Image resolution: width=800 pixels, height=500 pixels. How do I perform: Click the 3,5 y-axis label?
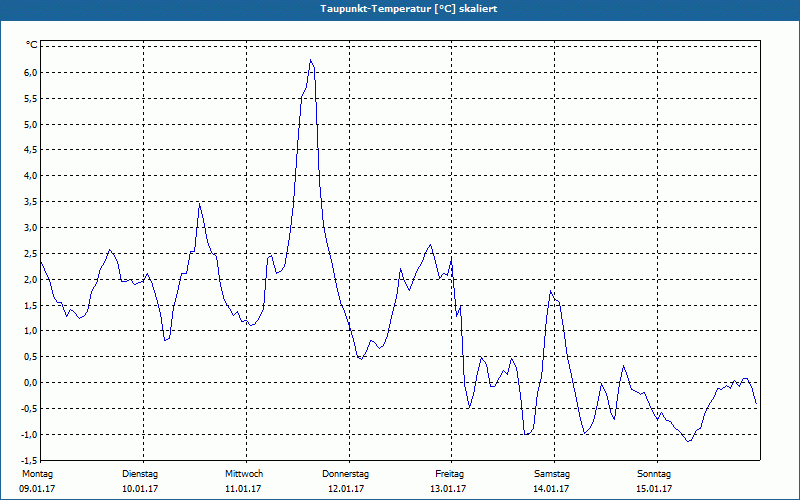tap(31, 202)
